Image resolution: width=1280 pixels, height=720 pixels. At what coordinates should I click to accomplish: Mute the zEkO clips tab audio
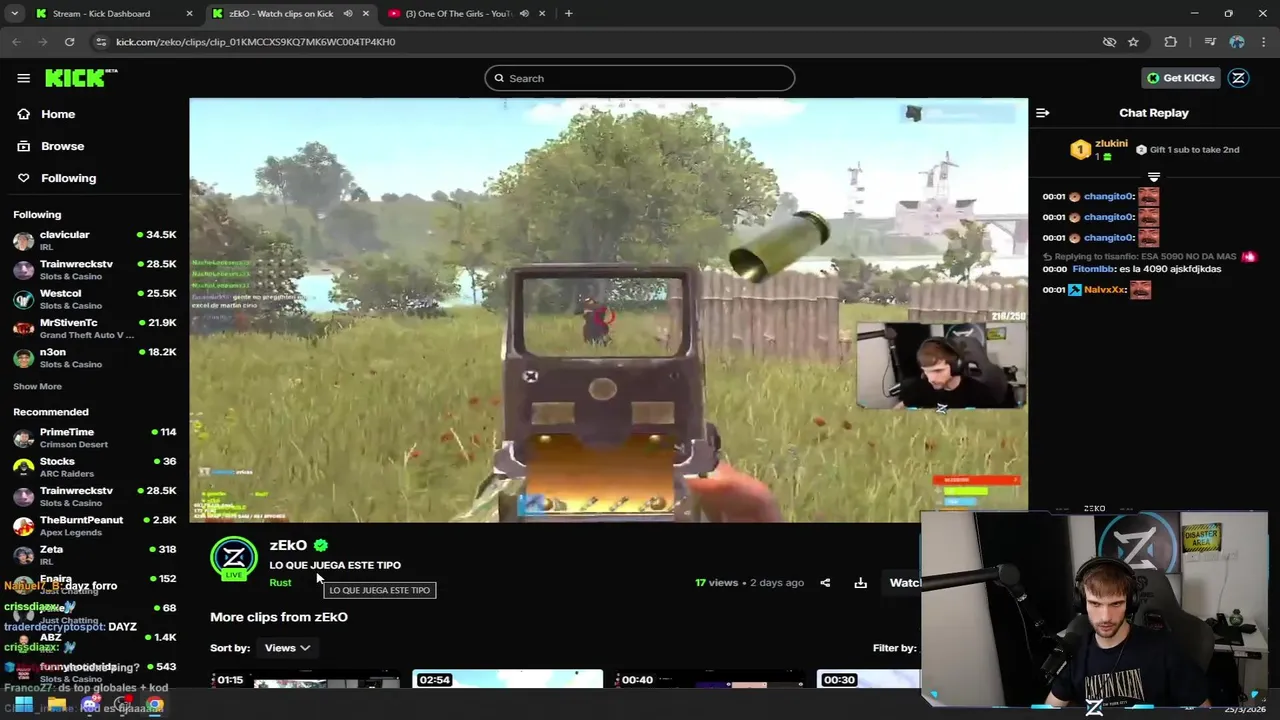(x=348, y=13)
